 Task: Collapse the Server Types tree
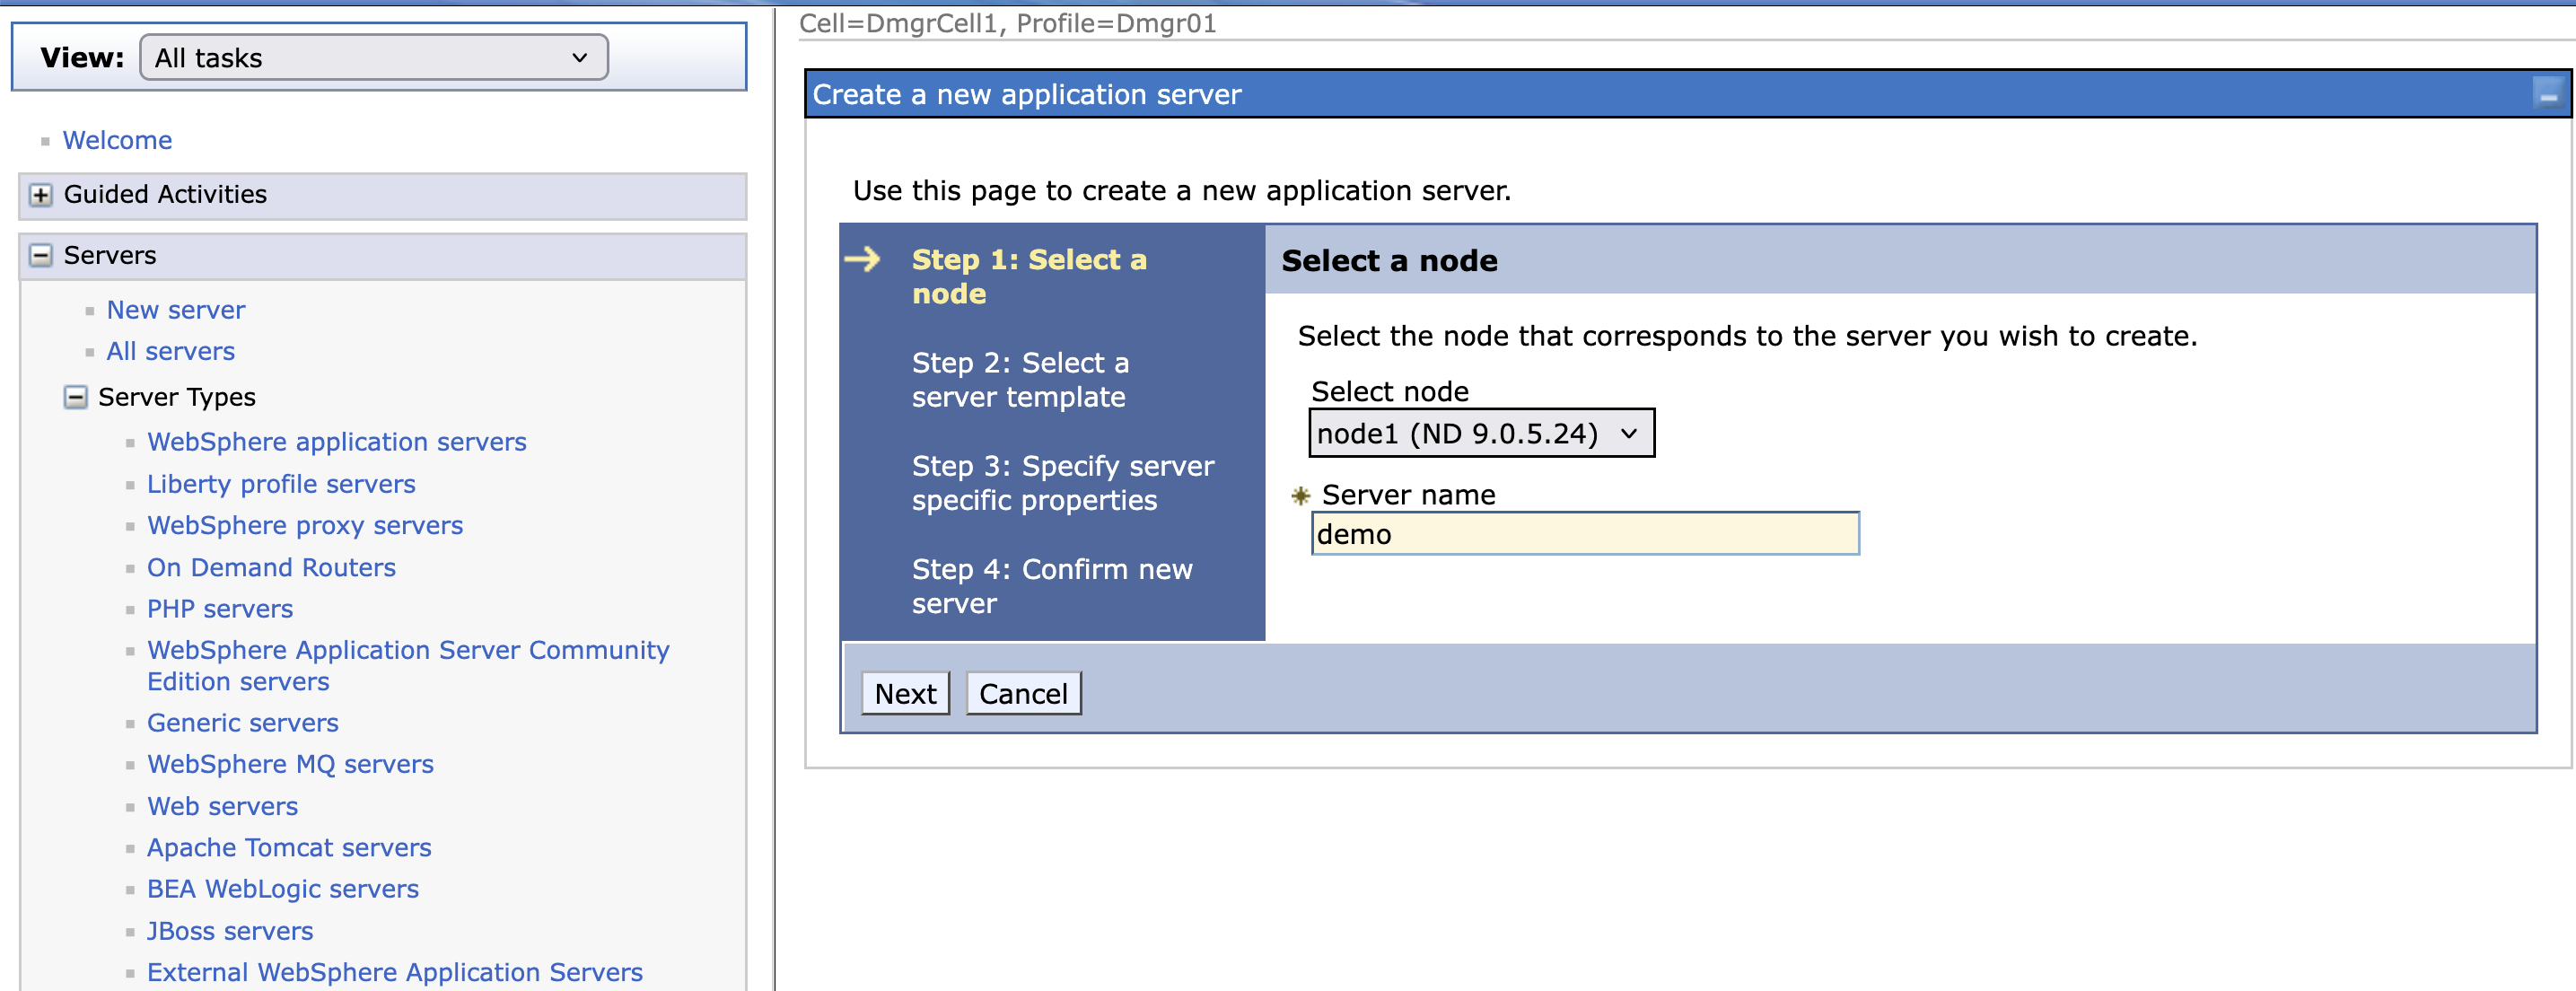(75, 398)
